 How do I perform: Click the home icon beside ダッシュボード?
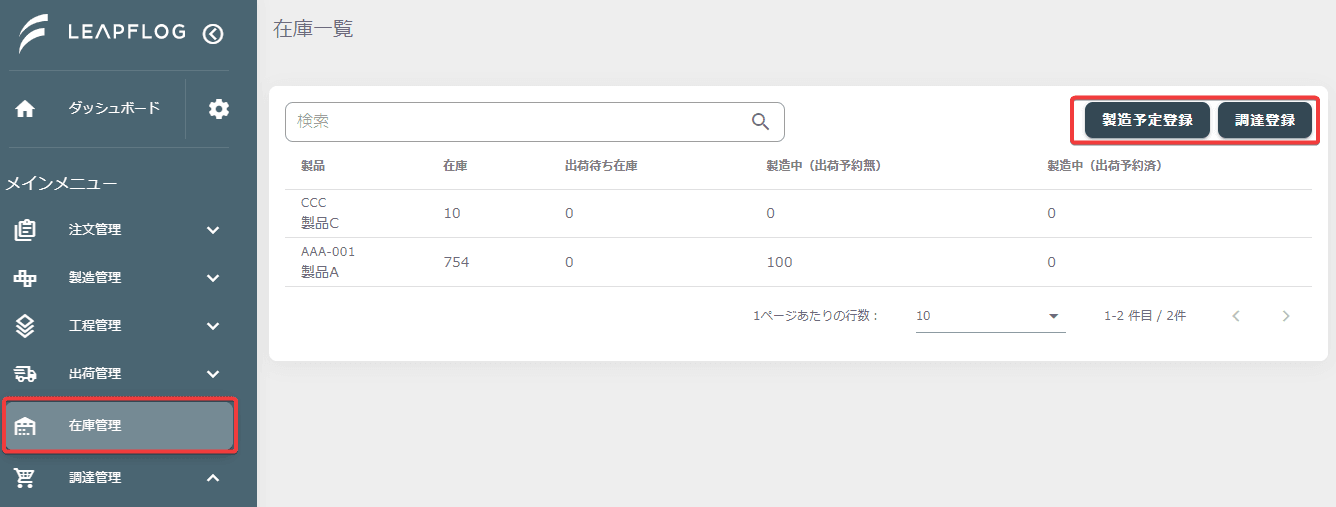click(25, 109)
